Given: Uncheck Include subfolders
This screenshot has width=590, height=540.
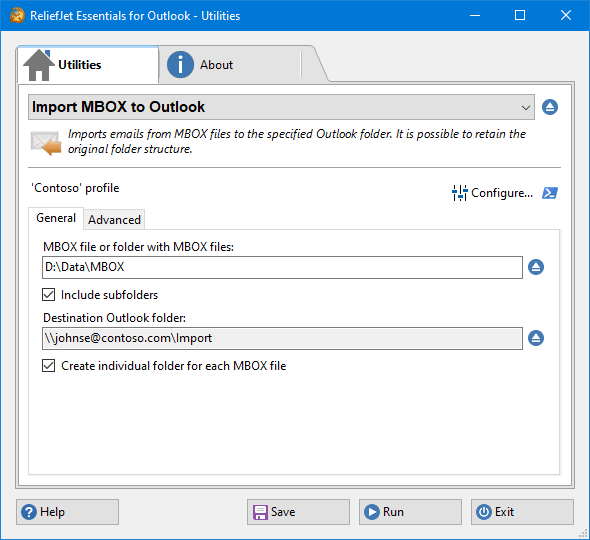Looking at the screenshot, I should coord(49,295).
